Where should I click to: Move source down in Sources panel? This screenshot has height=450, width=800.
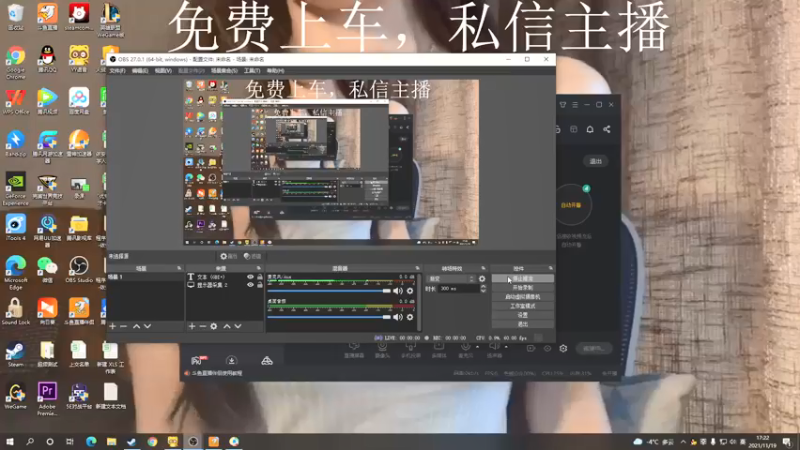(238, 326)
